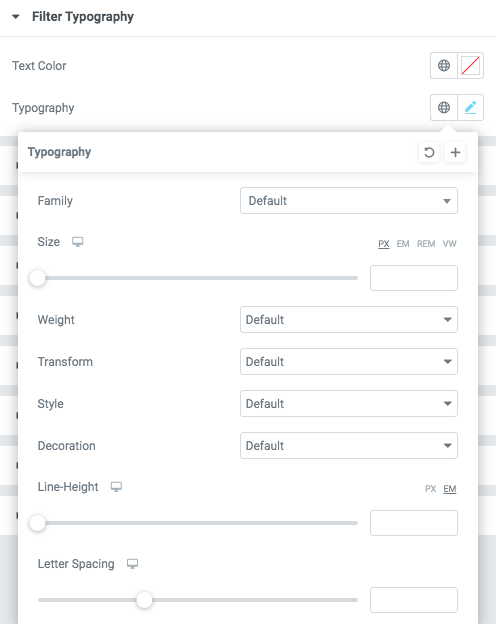The width and height of the screenshot is (496, 624).
Task: Click the plus icon in Typography popup
Action: (x=455, y=152)
